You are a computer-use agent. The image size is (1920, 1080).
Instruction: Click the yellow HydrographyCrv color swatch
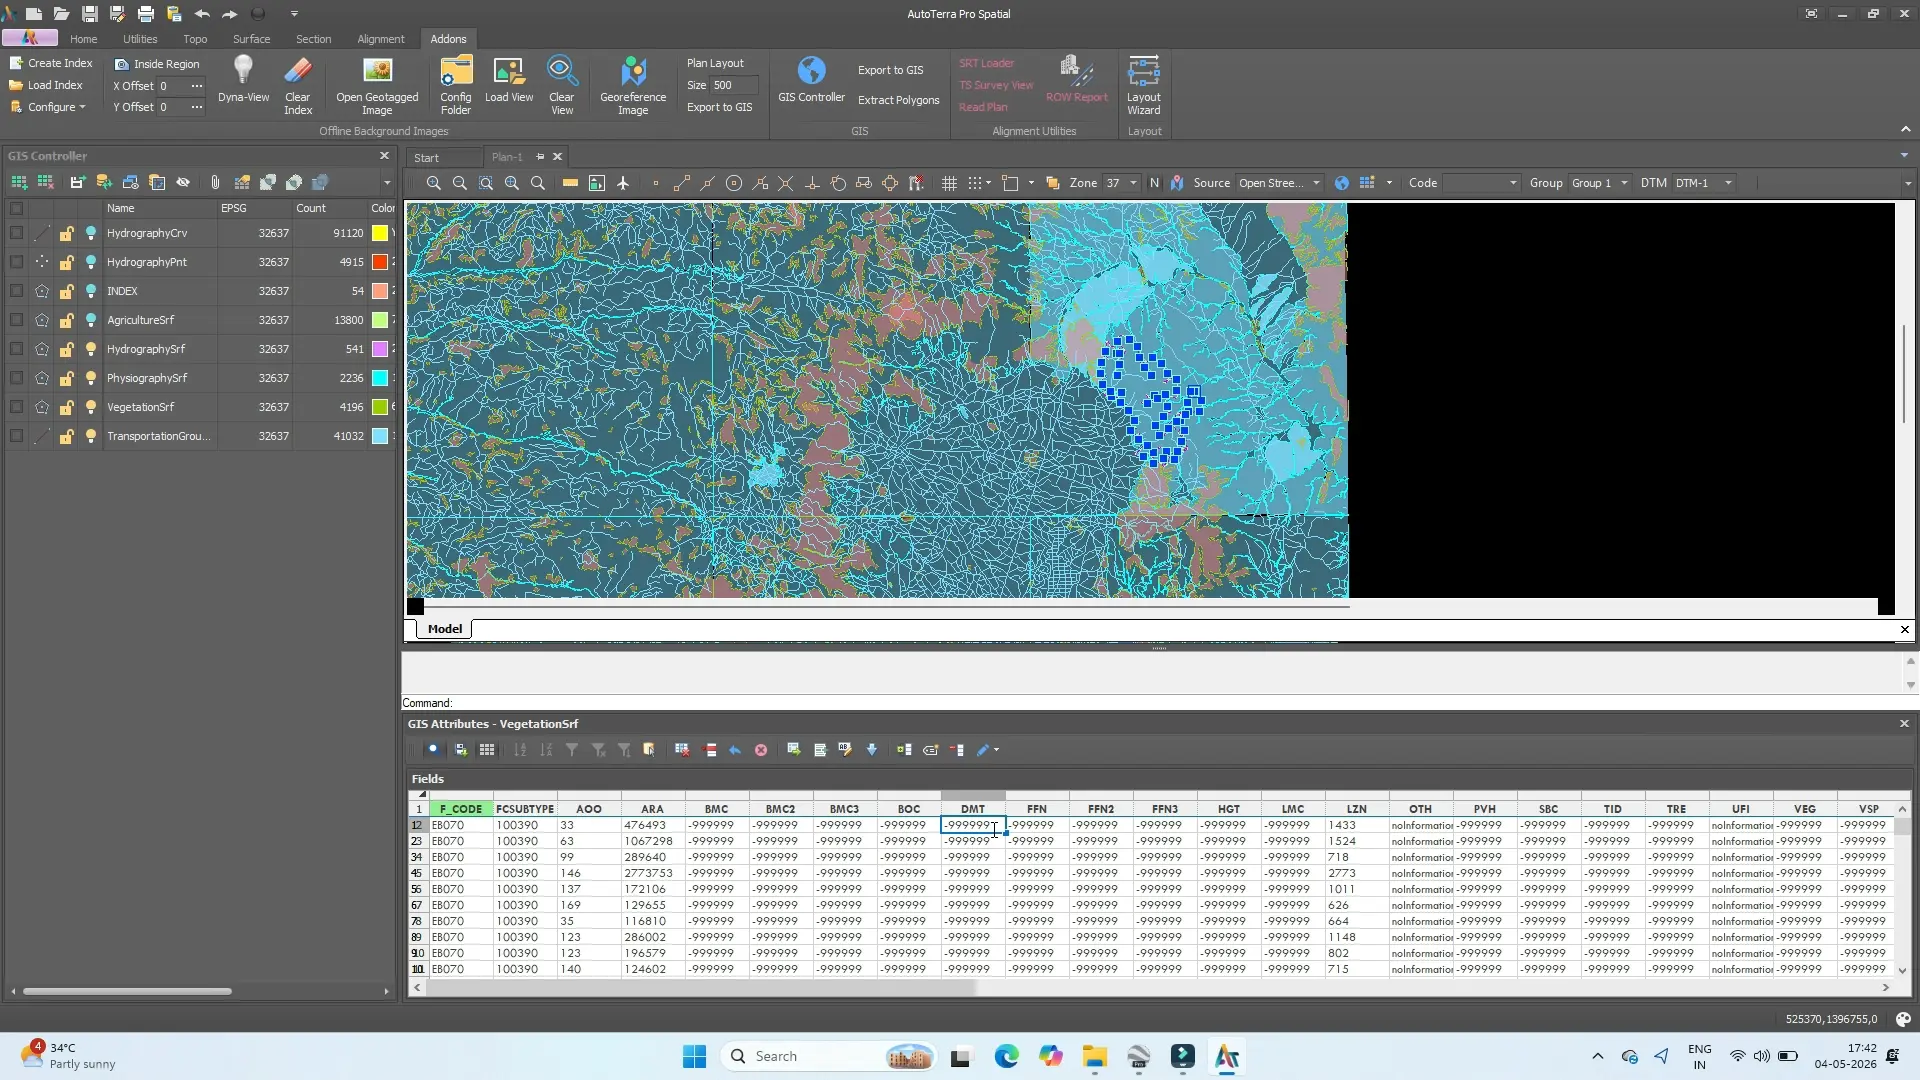[x=380, y=233]
